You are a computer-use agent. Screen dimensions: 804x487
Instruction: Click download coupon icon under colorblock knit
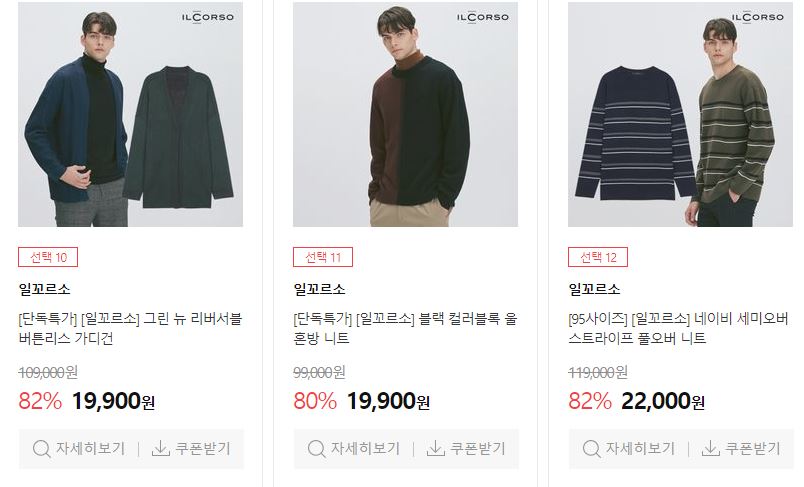pos(435,449)
